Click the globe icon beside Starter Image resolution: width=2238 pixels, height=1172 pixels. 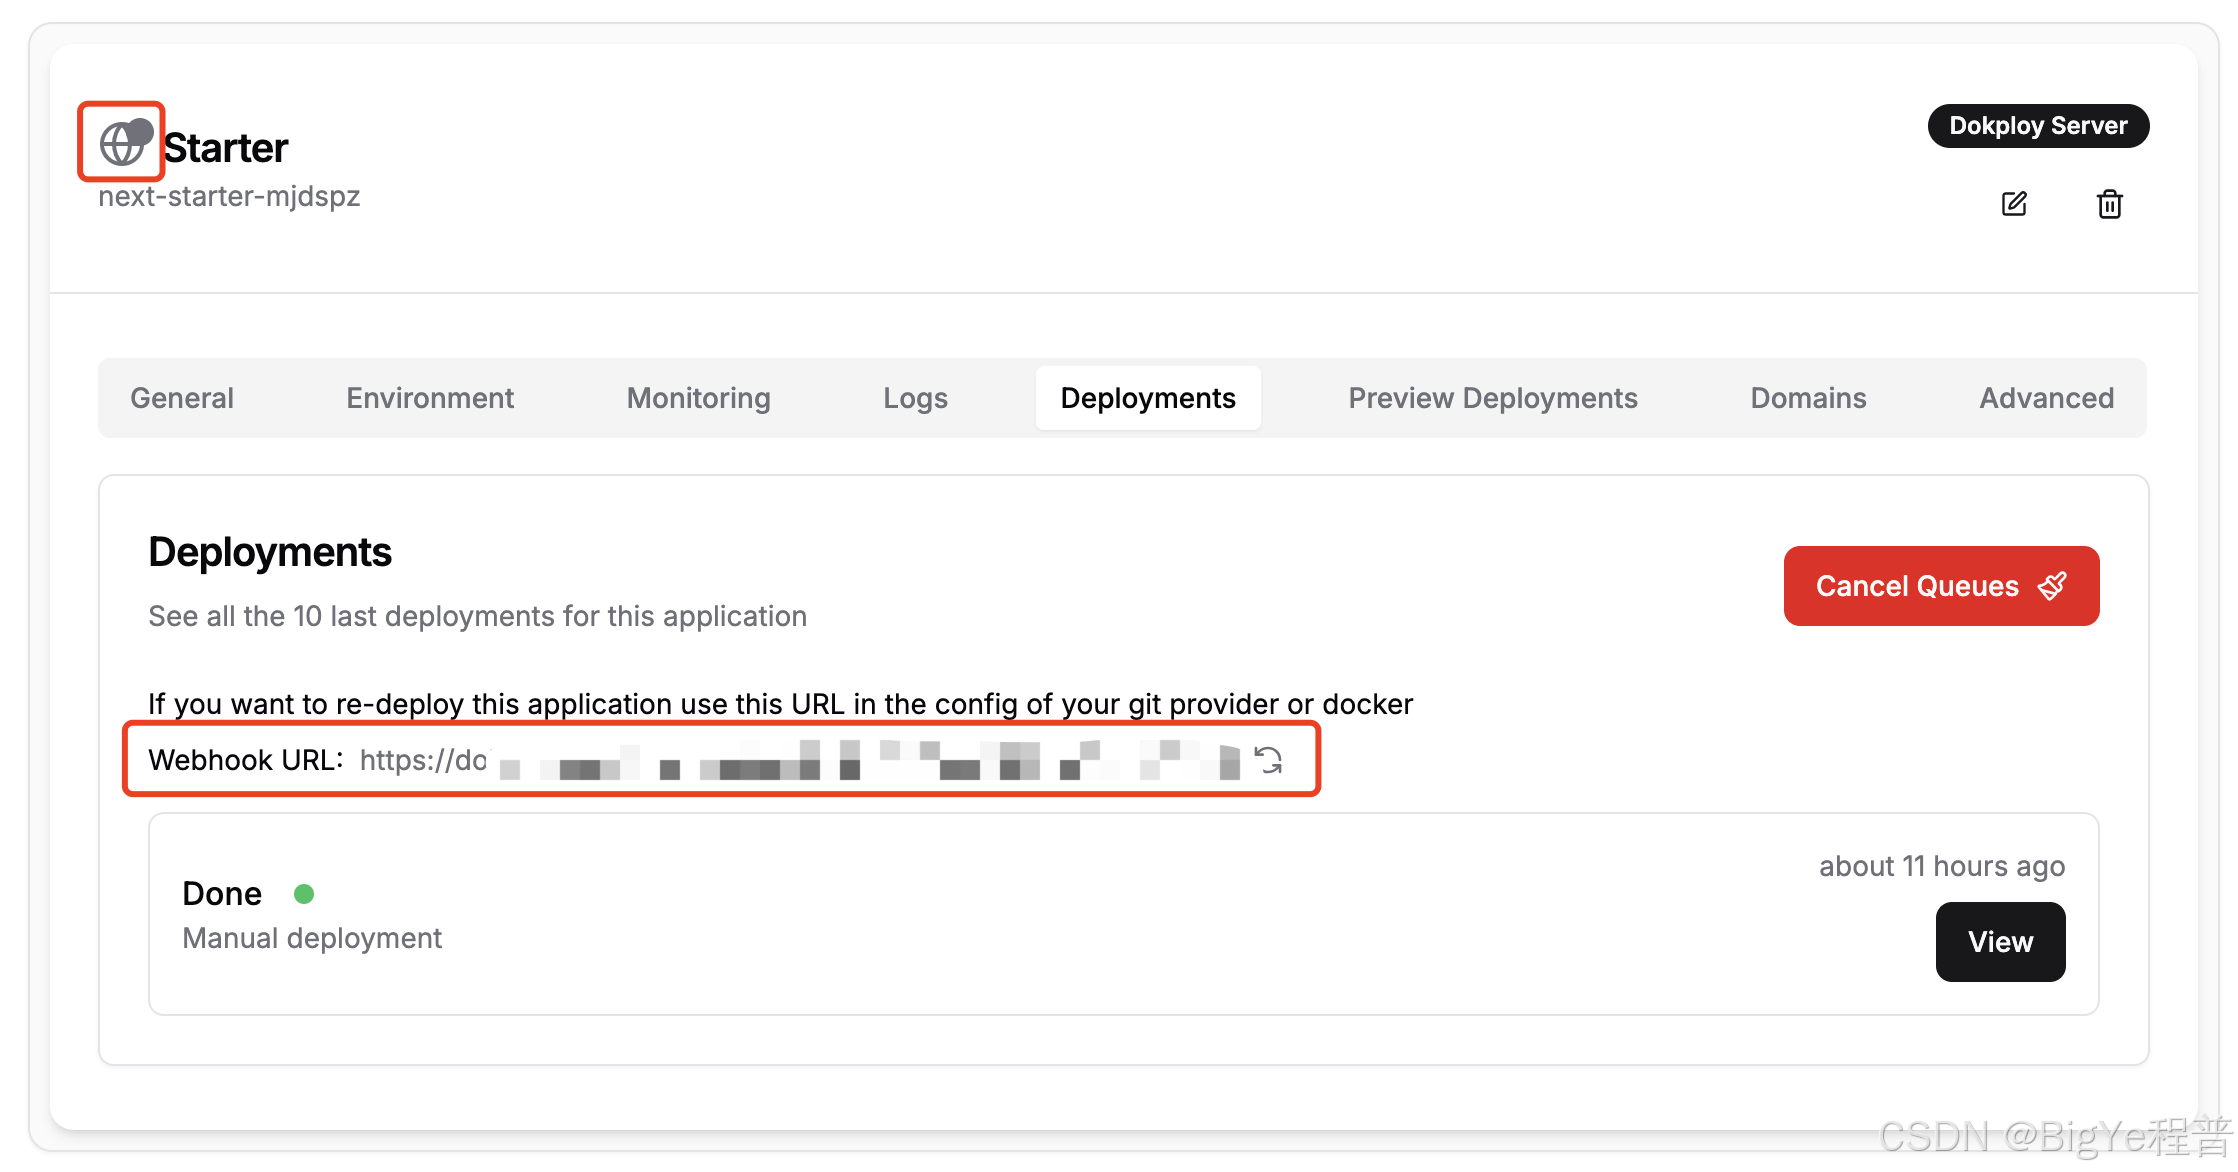tap(122, 144)
